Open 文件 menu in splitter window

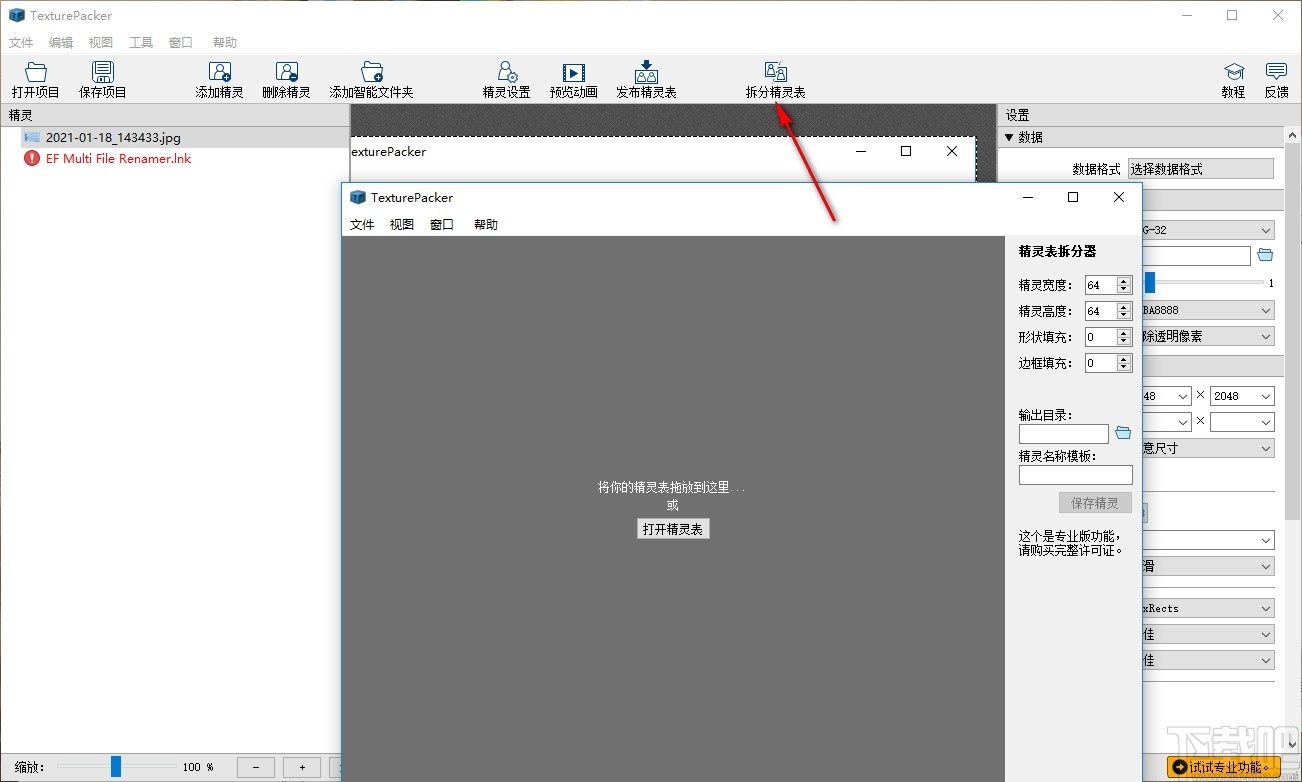point(362,225)
